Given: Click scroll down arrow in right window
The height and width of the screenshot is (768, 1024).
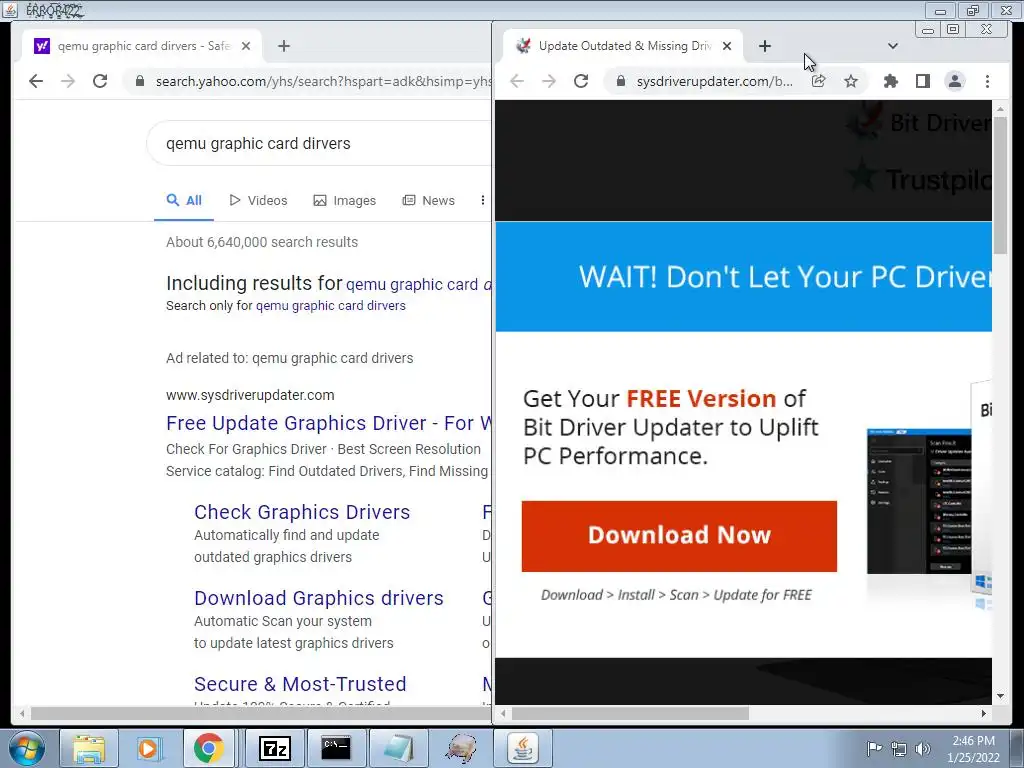Looking at the screenshot, I should (x=1000, y=696).
